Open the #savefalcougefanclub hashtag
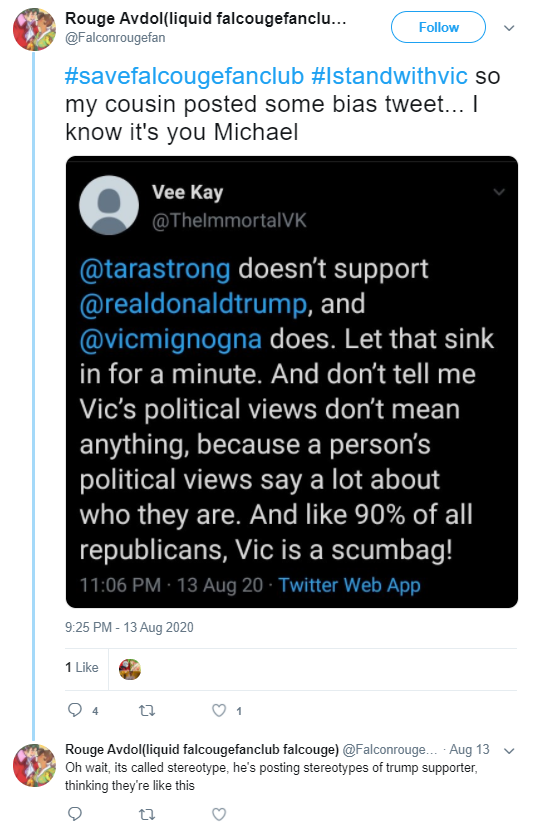542x822 pixels. pyautogui.click(x=185, y=76)
